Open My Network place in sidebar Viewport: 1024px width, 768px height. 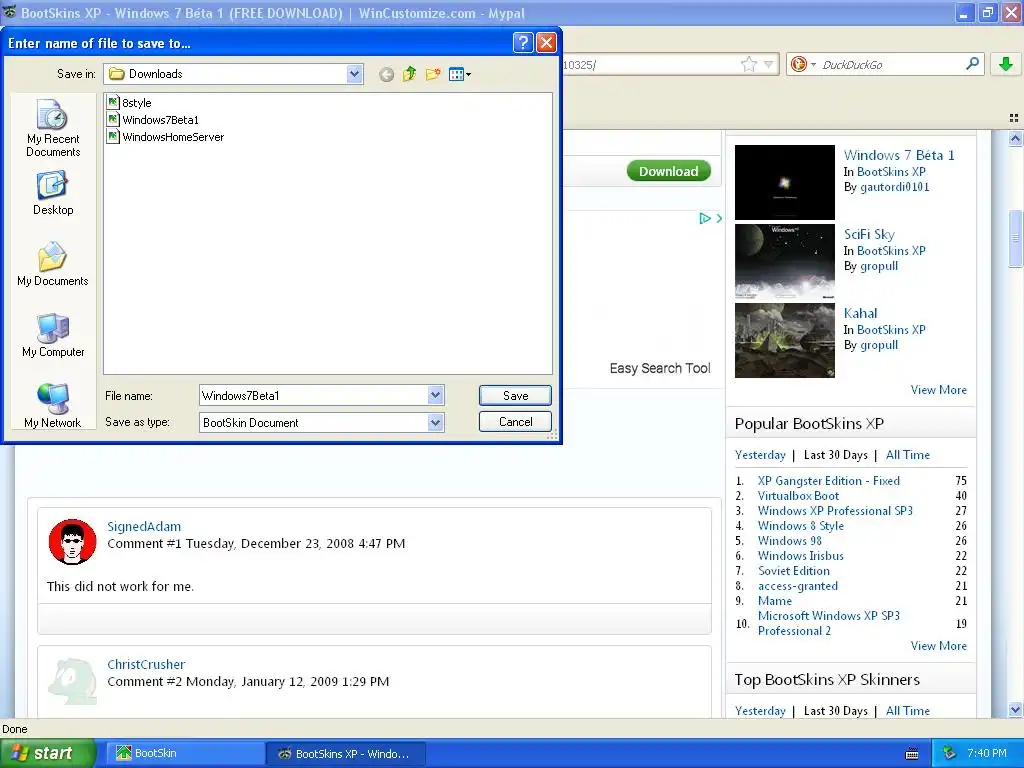(53, 406)
